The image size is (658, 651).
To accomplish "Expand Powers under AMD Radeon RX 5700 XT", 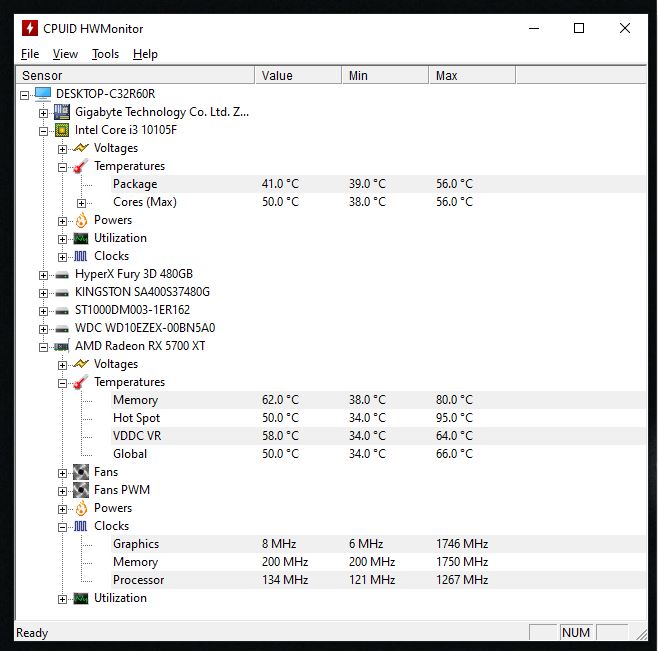I will (x=62, y=509).
